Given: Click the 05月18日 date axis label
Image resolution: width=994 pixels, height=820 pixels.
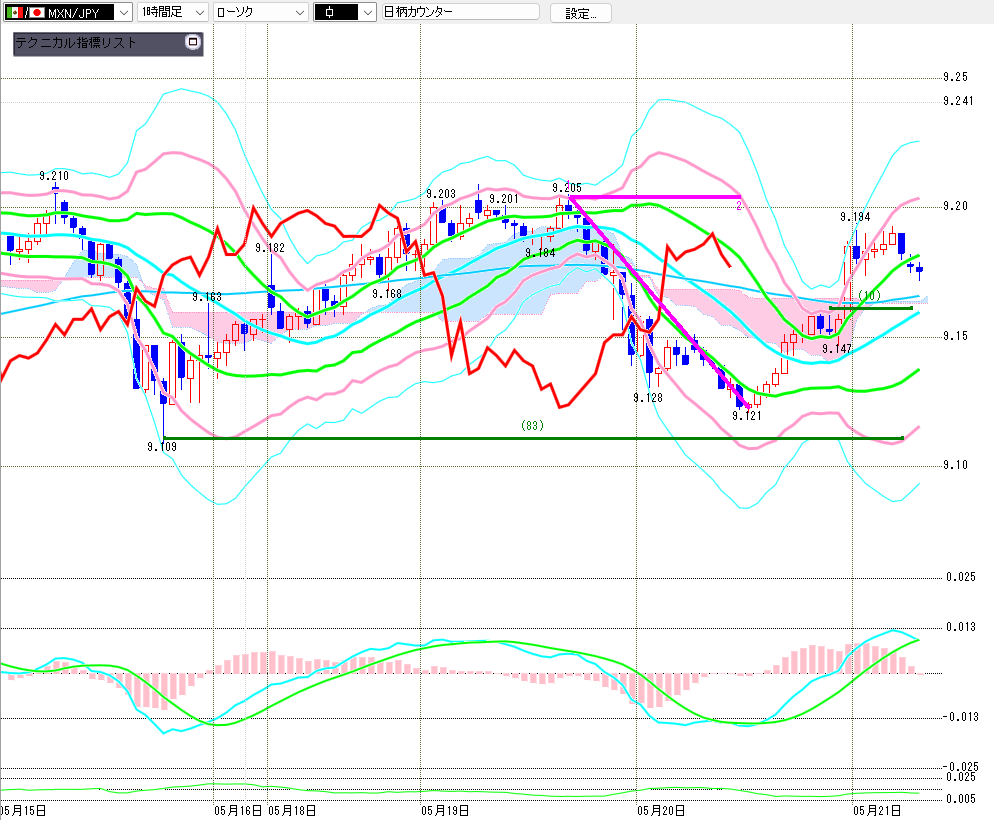Looking at the screenshot, I should tap(292, 810).
